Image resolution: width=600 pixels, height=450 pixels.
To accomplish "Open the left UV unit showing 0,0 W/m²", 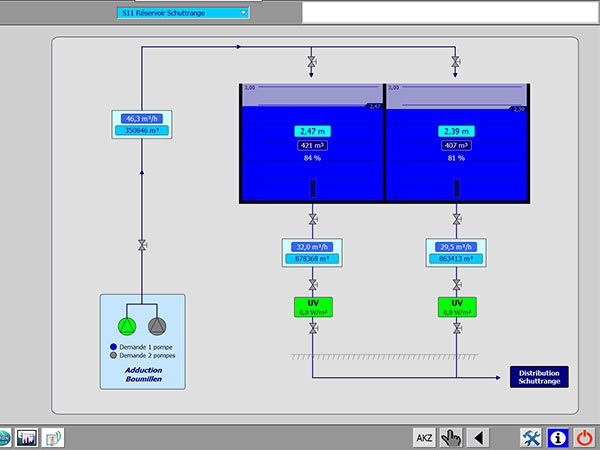I will 313,307.
